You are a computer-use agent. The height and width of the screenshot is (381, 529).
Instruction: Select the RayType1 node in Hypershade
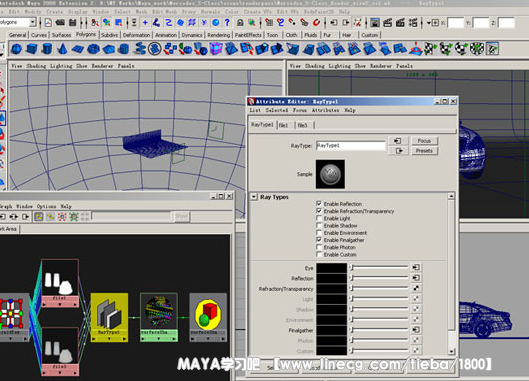click(x=109, y=317)
